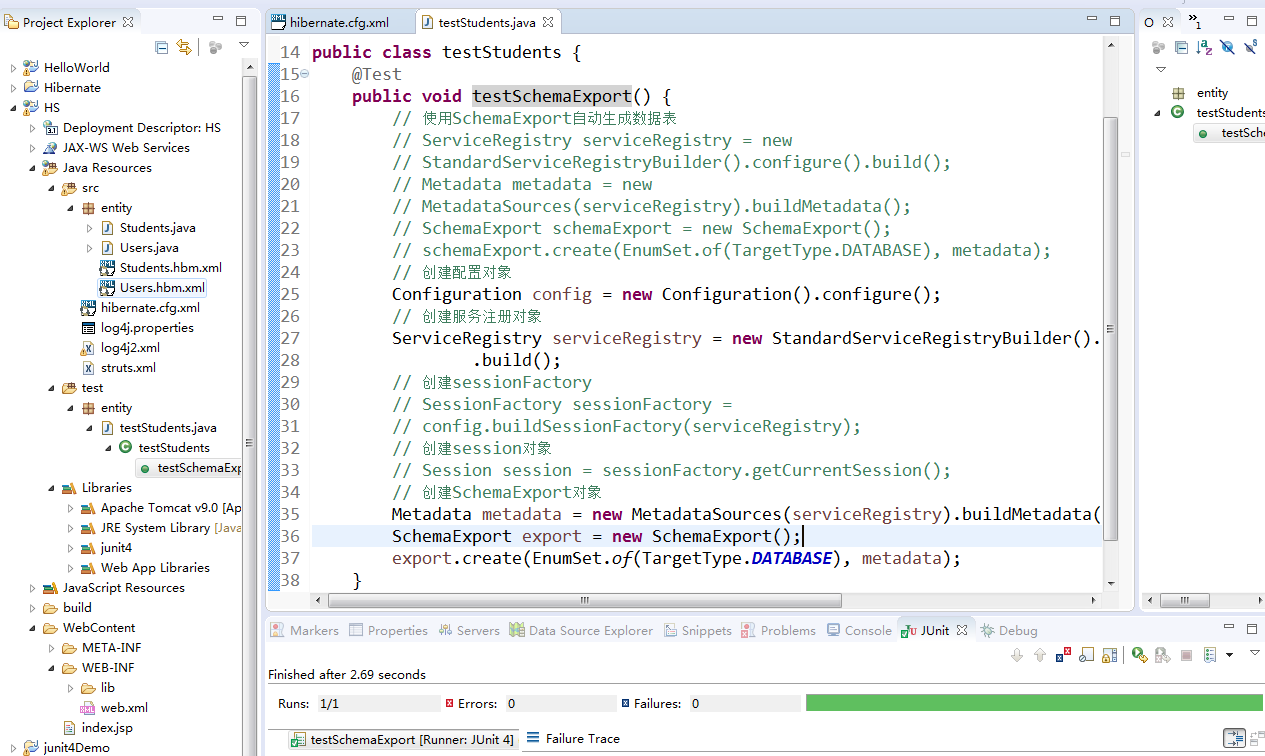
Task: Toggle hide static members in Outline
Action: pos(1251,47)
